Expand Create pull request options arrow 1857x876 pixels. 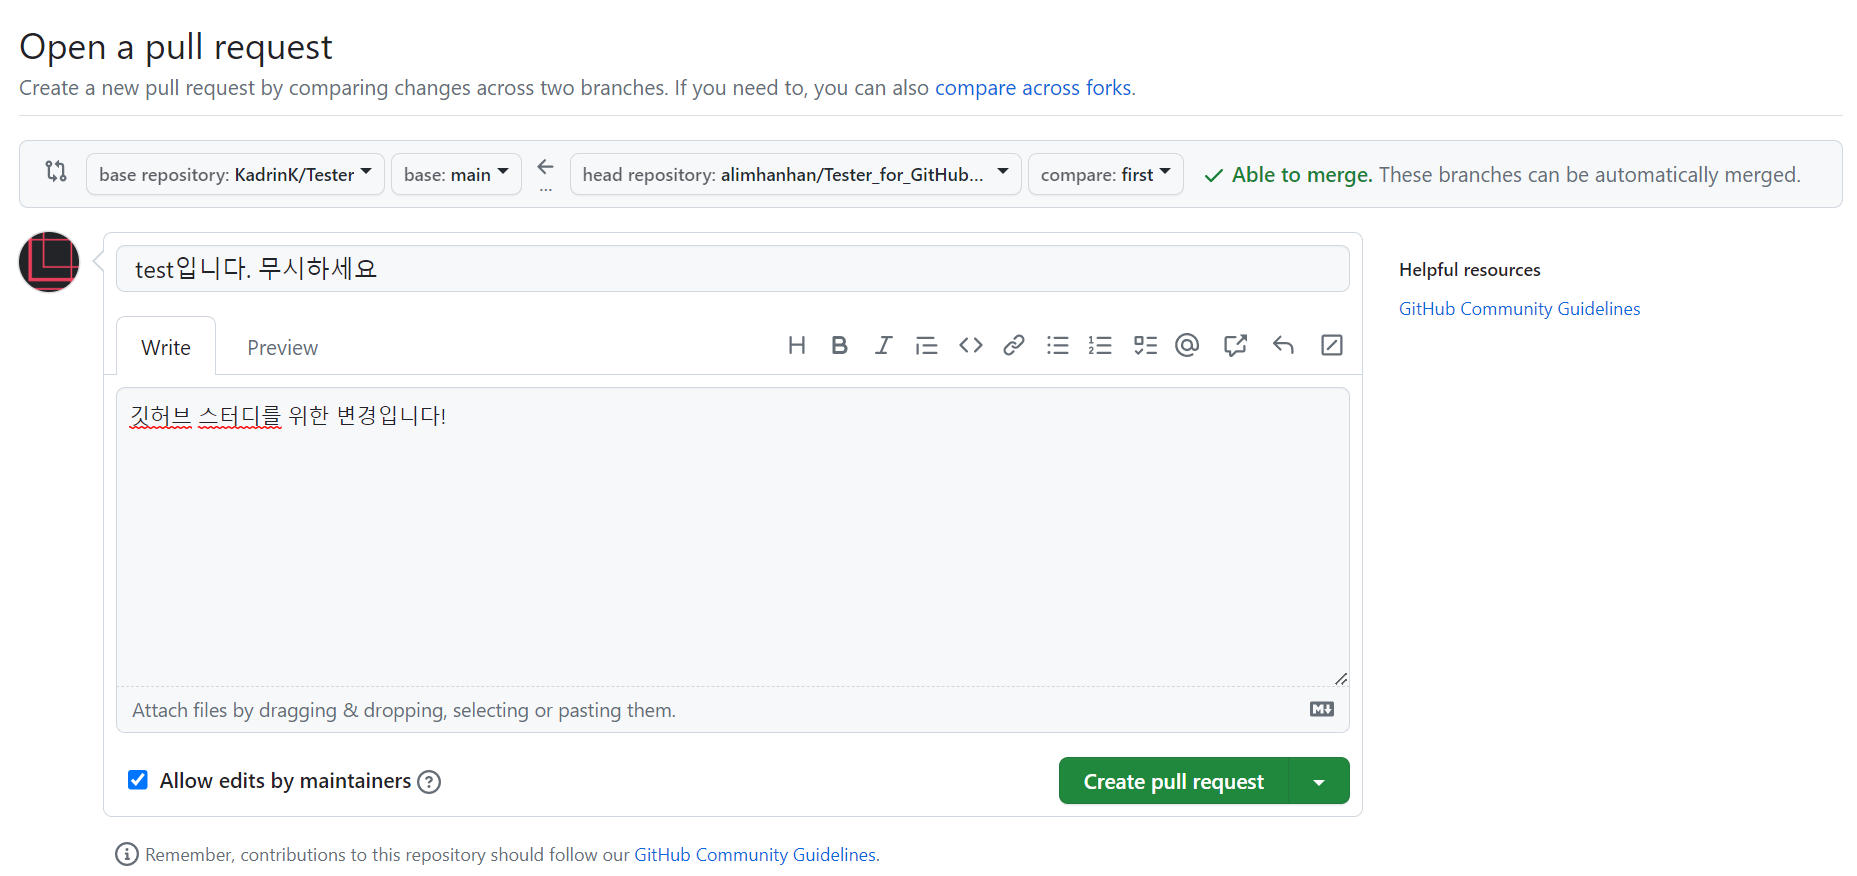(1319, 781)
